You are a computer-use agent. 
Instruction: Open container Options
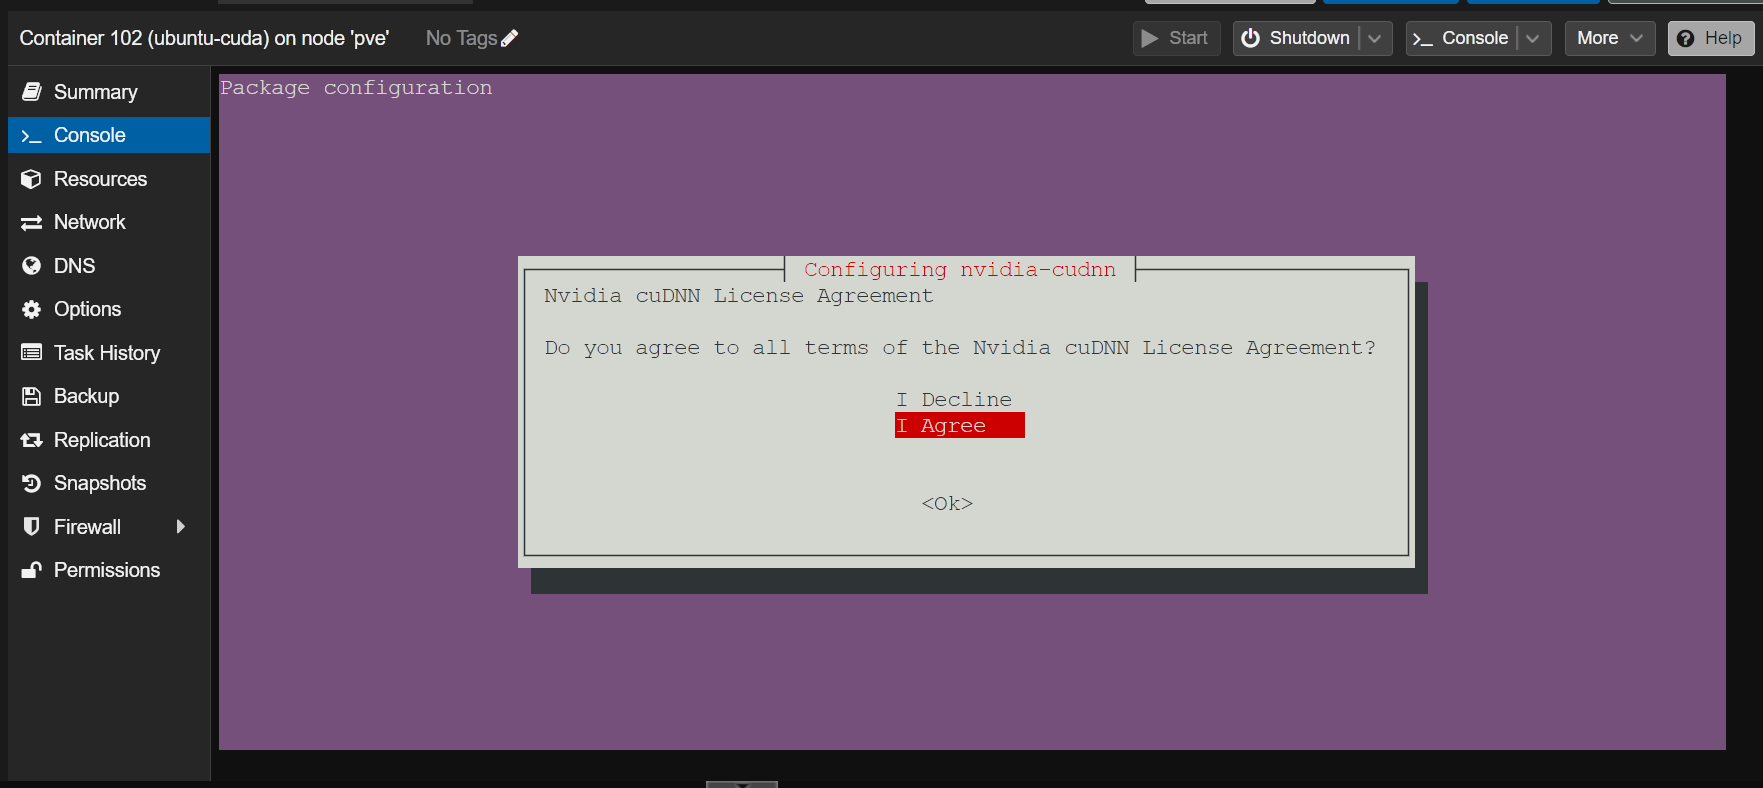(109, 309)
